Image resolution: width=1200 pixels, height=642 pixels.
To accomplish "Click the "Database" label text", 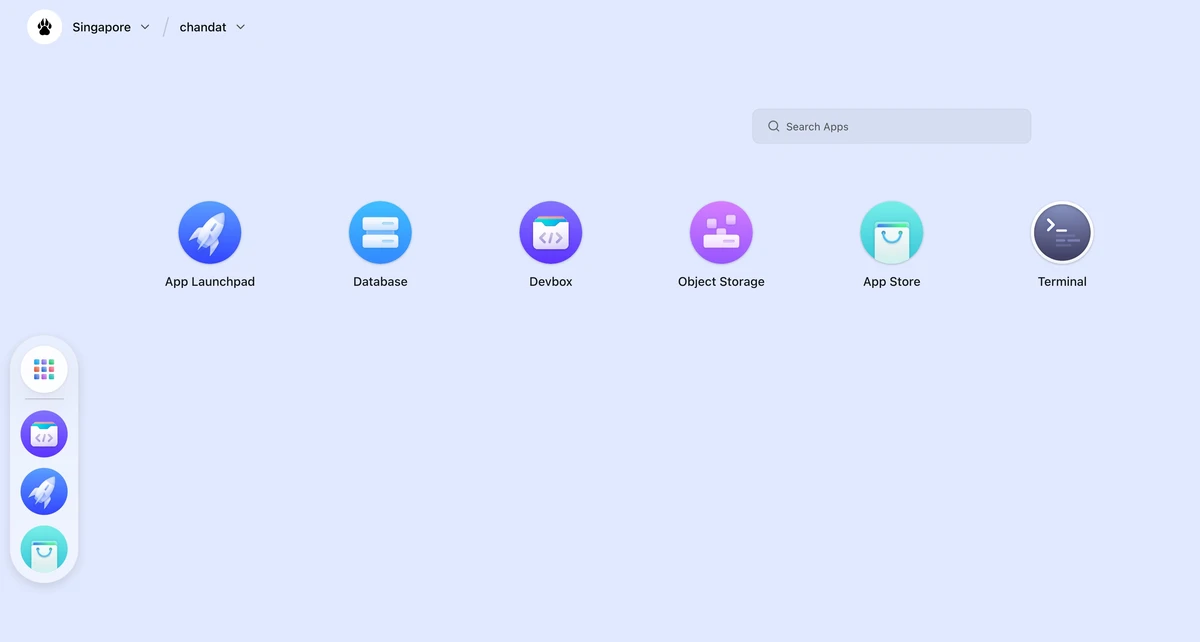I will [380, 282].
